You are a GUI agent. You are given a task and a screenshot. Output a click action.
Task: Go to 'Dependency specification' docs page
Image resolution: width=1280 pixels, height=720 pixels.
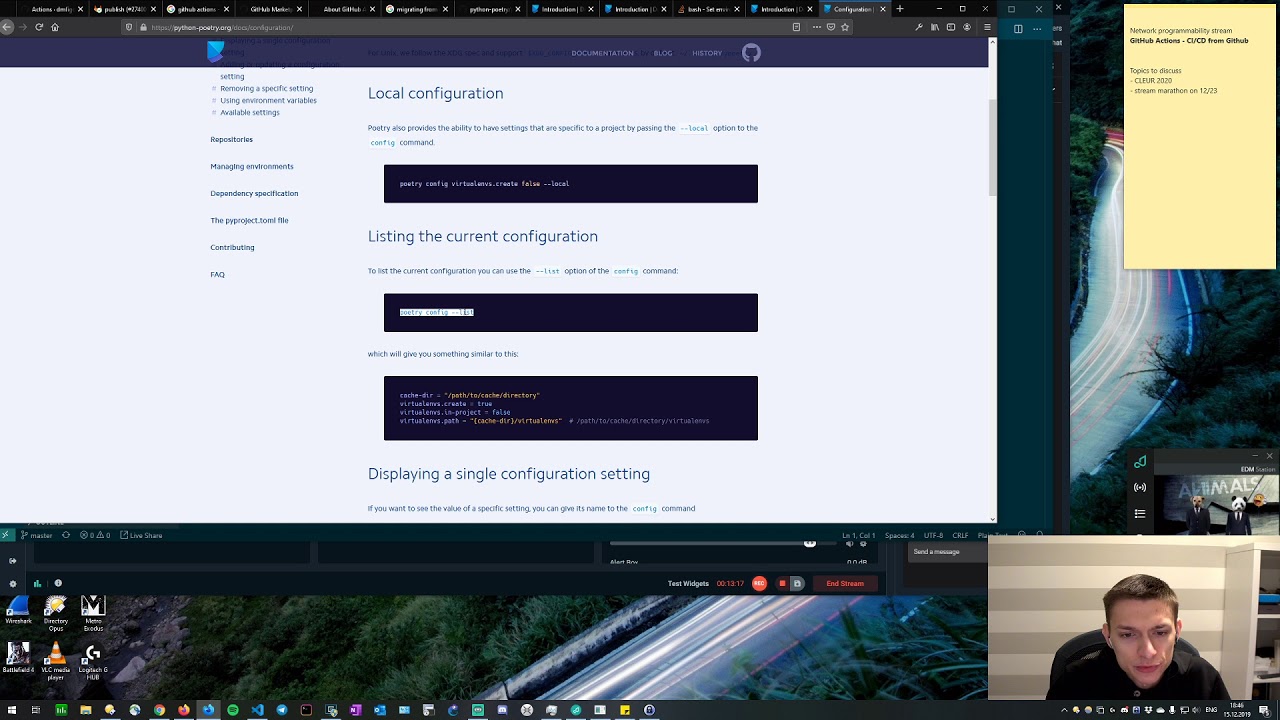click(x=254, y=193)
